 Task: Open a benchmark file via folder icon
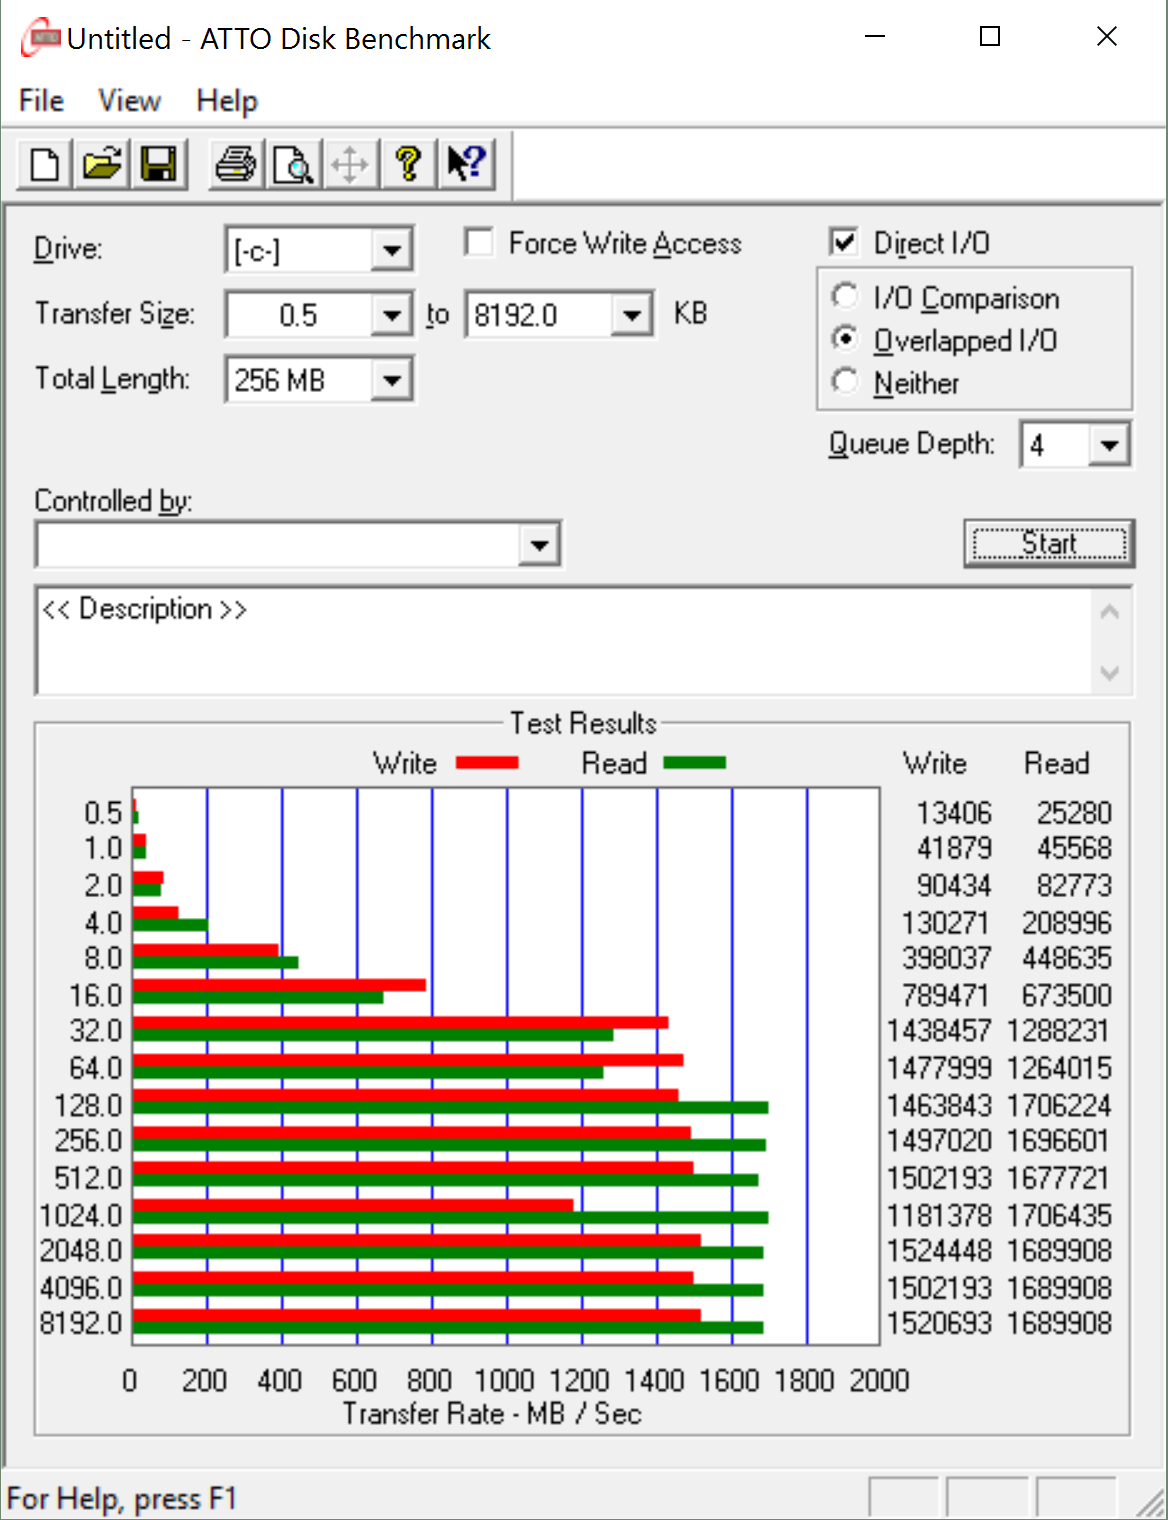pyautogui.click(x=102, y=164)
